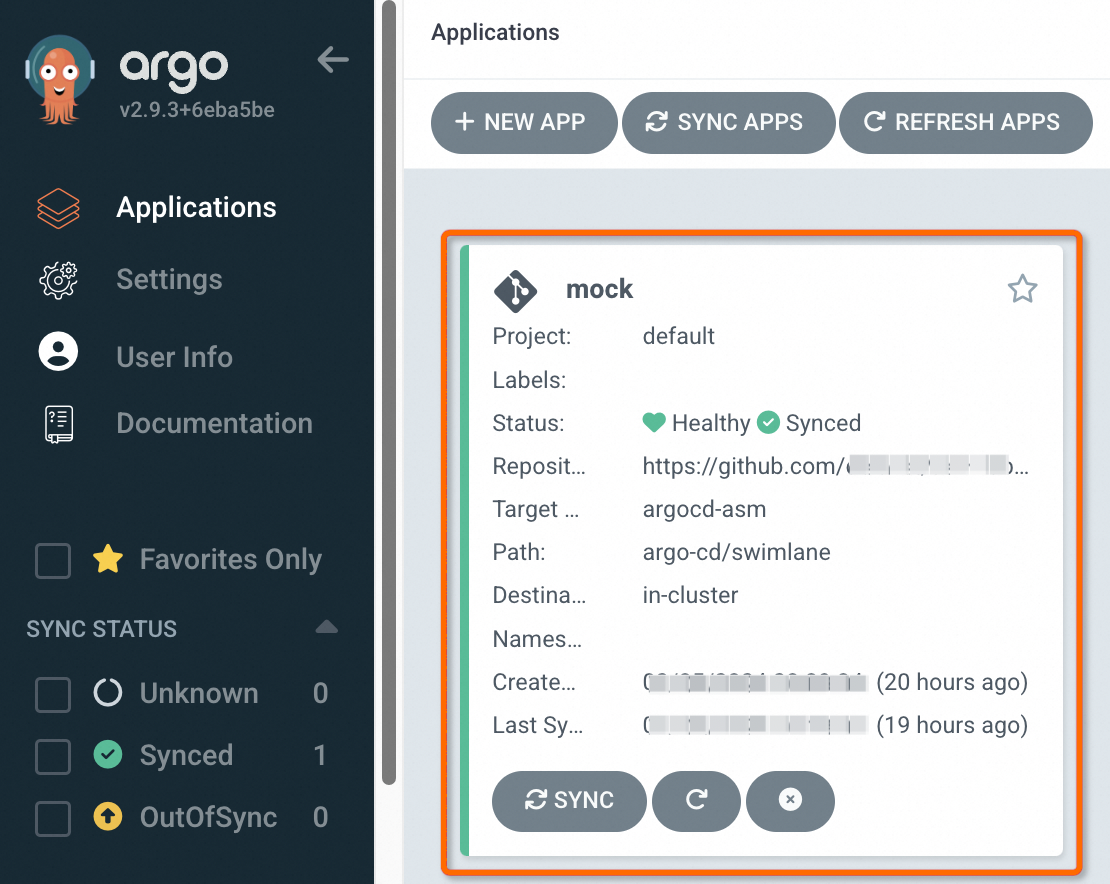Click the Applications page header title
Image resolution: width=1110 pixels, height=884 pixels.
pyautogui.click(x=495, y=33)
